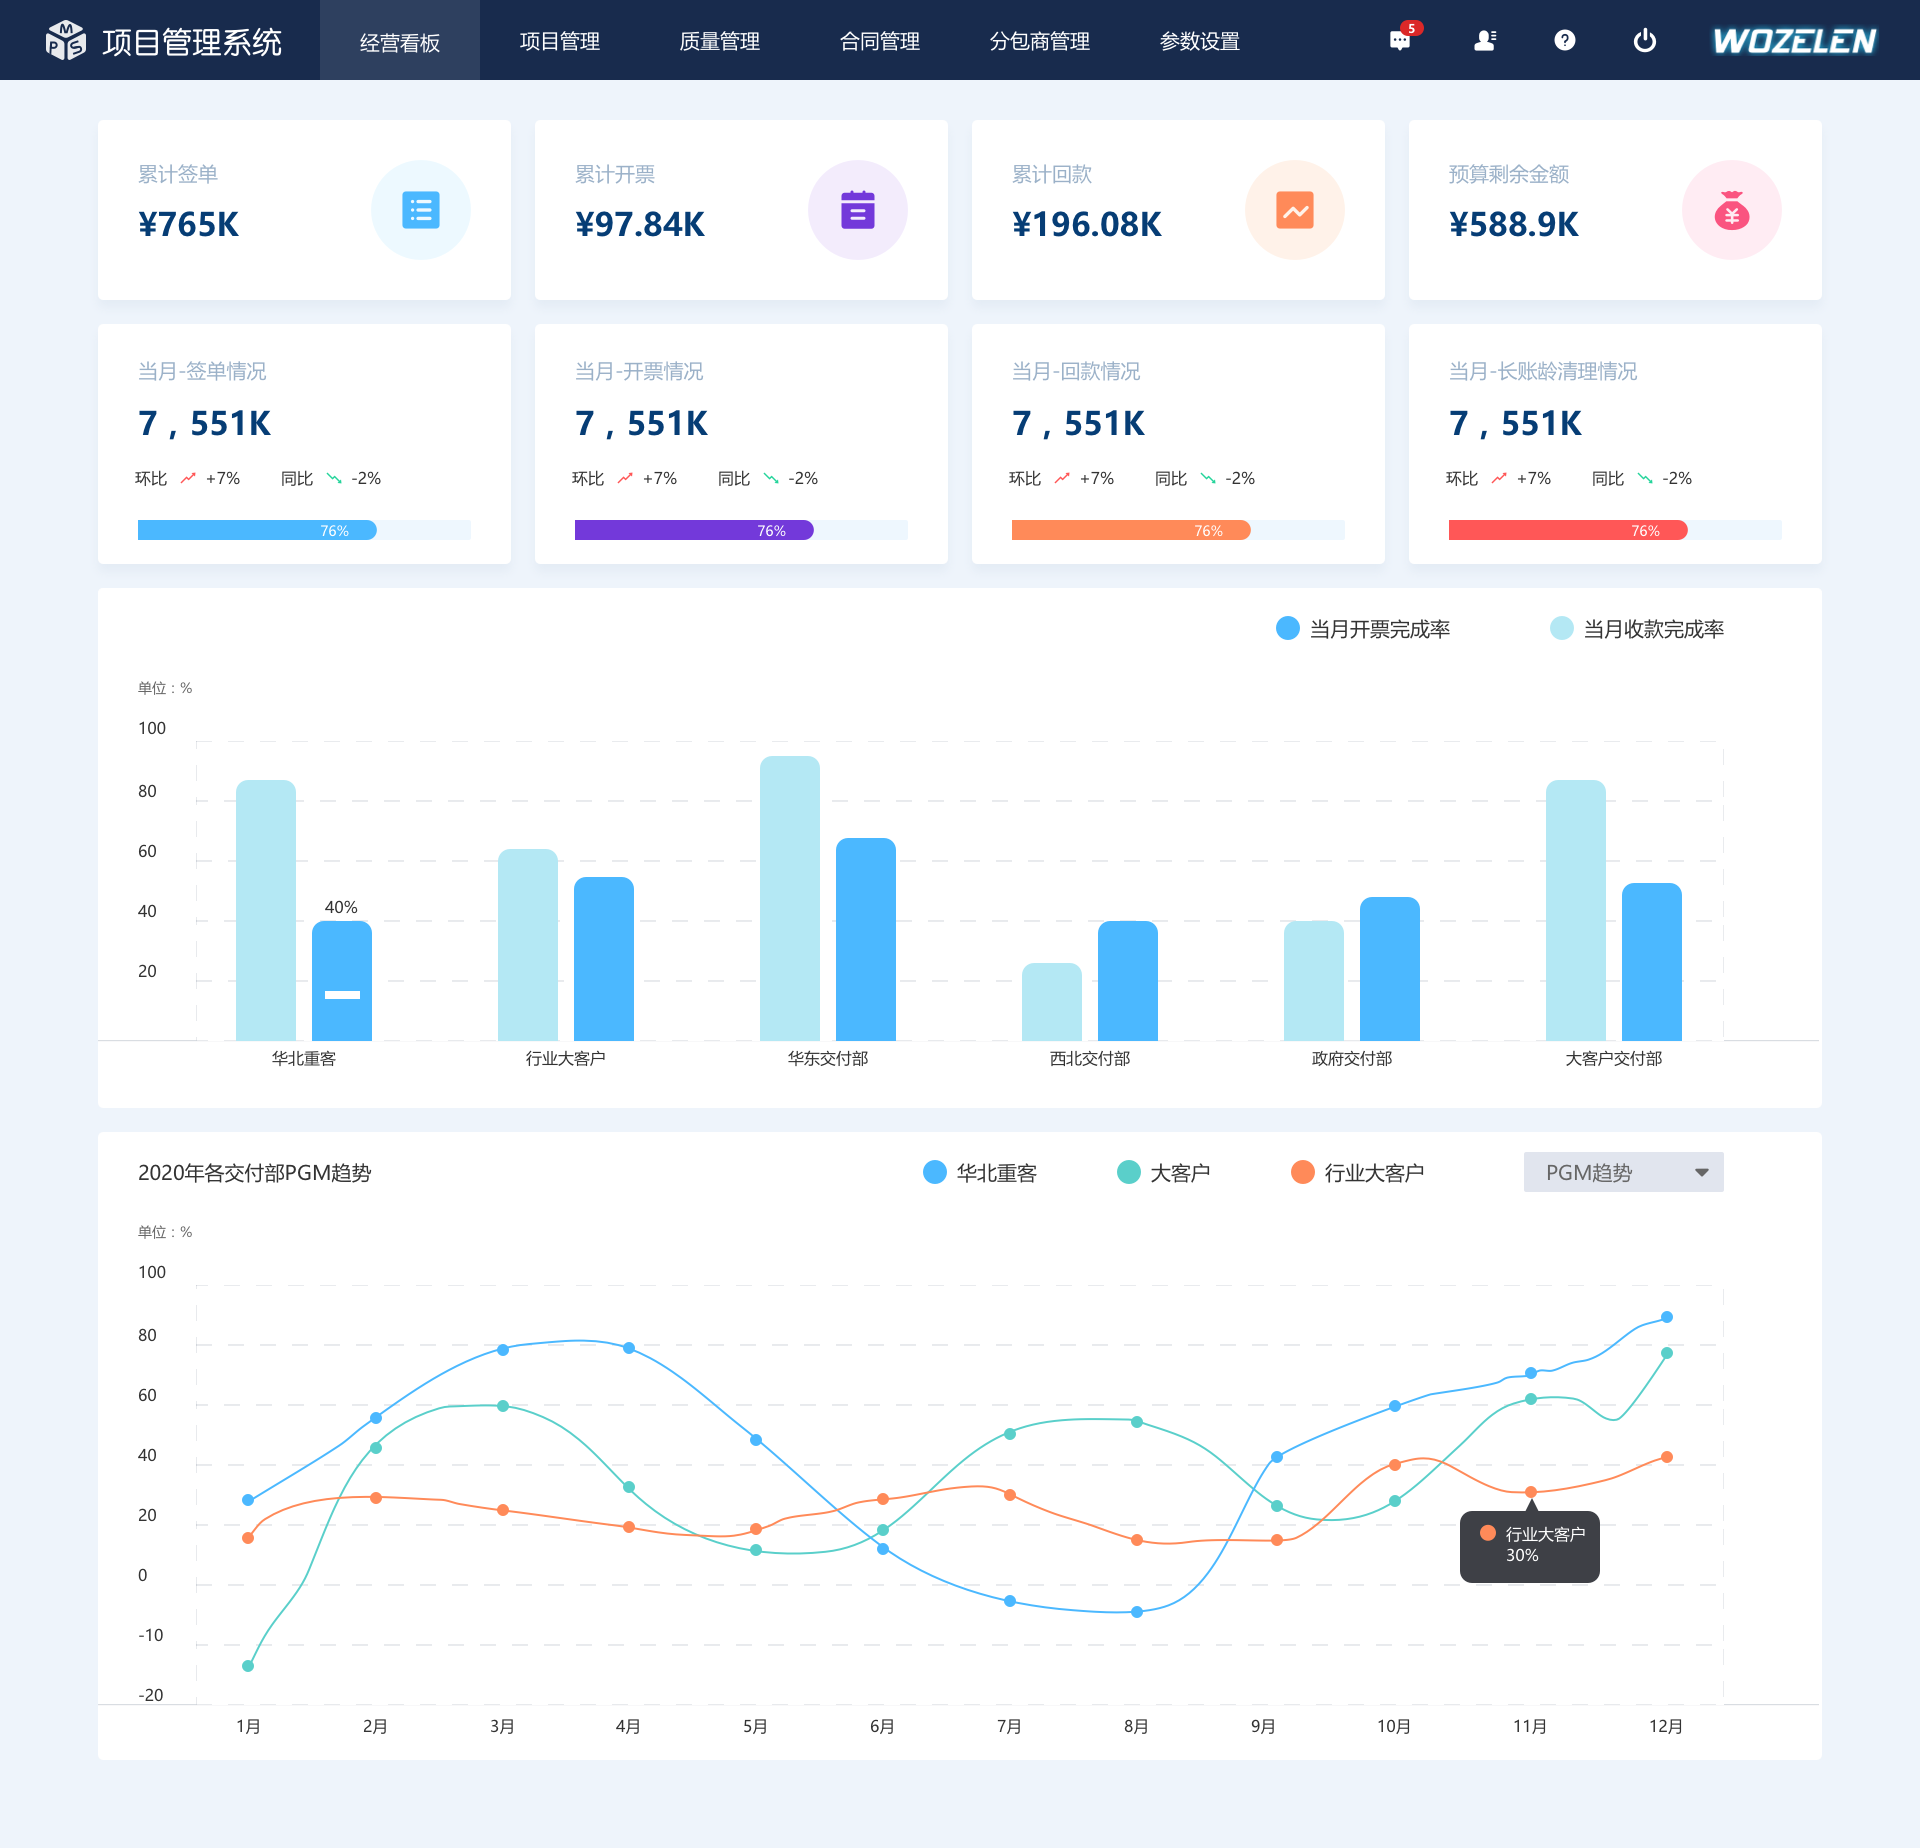Click the 西北交付部 dark blue bar
1920x1848 pixels.
click(x=1128, y=980)
